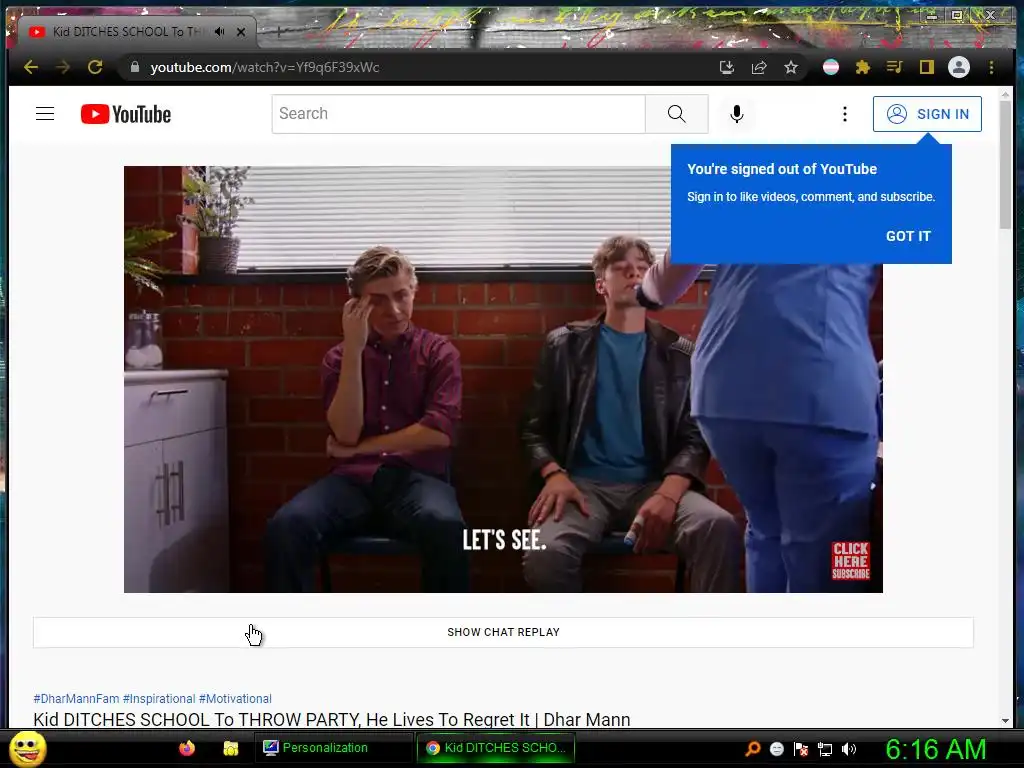Open the Action Center flag tray icon
Viewport: 1024px width, 768px height.
801,748
